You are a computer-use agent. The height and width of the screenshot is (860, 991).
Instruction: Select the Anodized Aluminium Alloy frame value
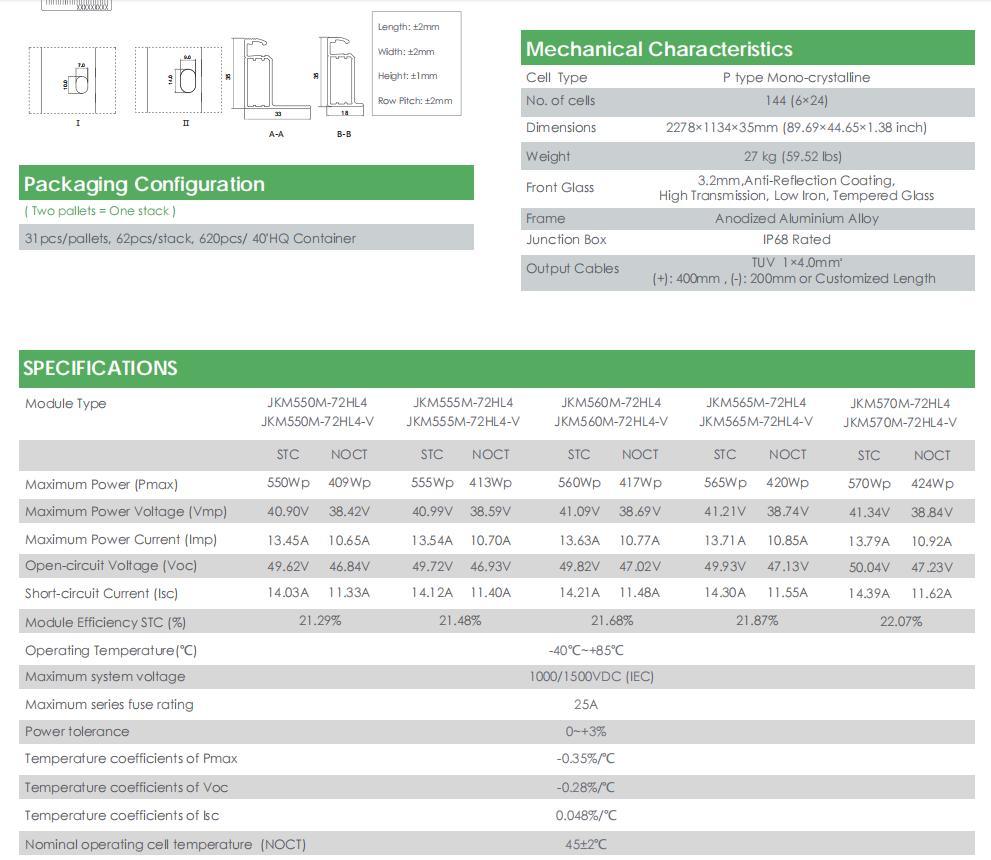click(x=796, y=218)
